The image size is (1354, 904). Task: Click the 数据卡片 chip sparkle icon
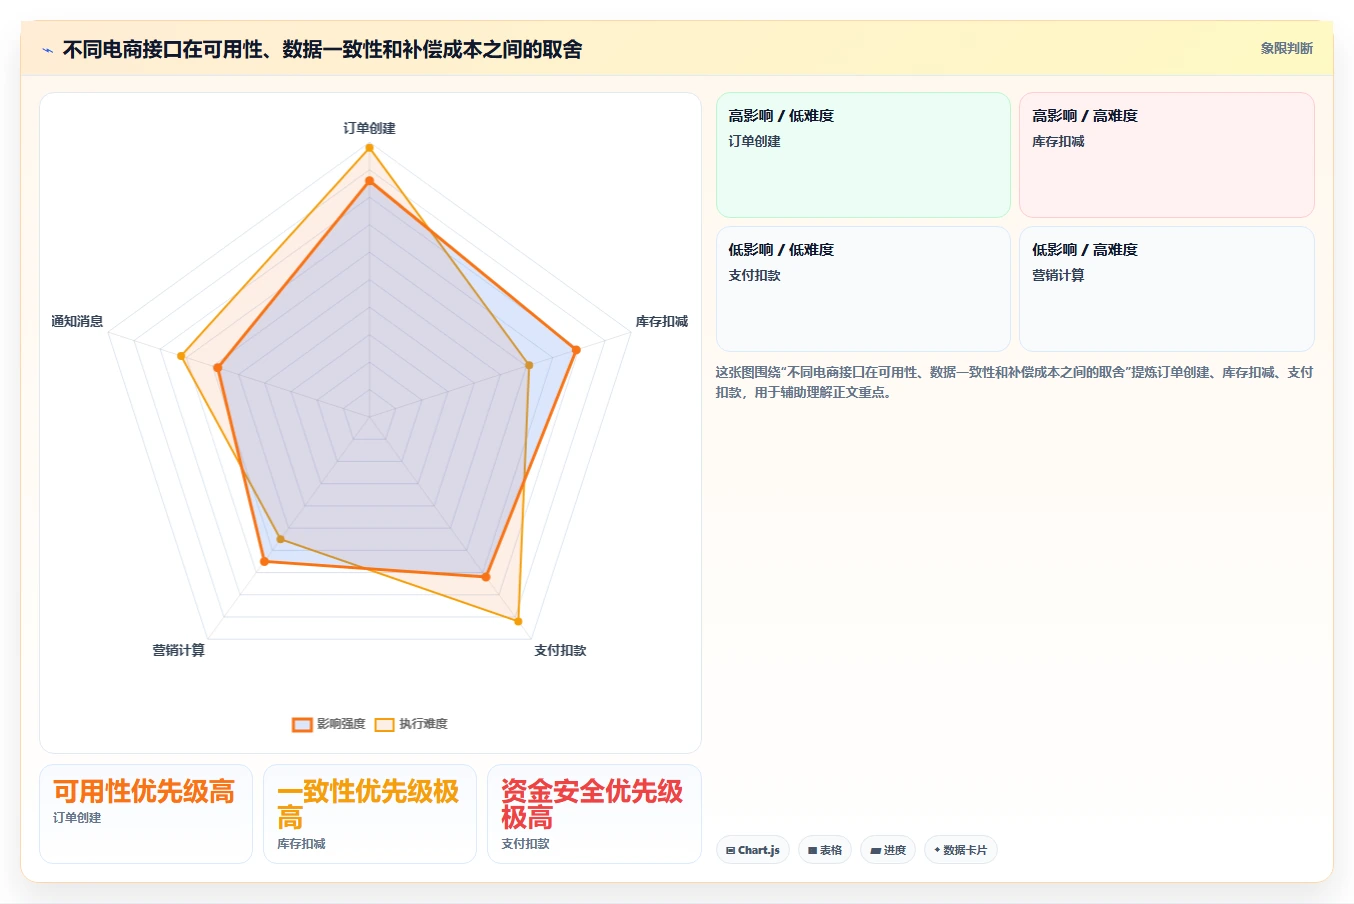coord(937,850)
